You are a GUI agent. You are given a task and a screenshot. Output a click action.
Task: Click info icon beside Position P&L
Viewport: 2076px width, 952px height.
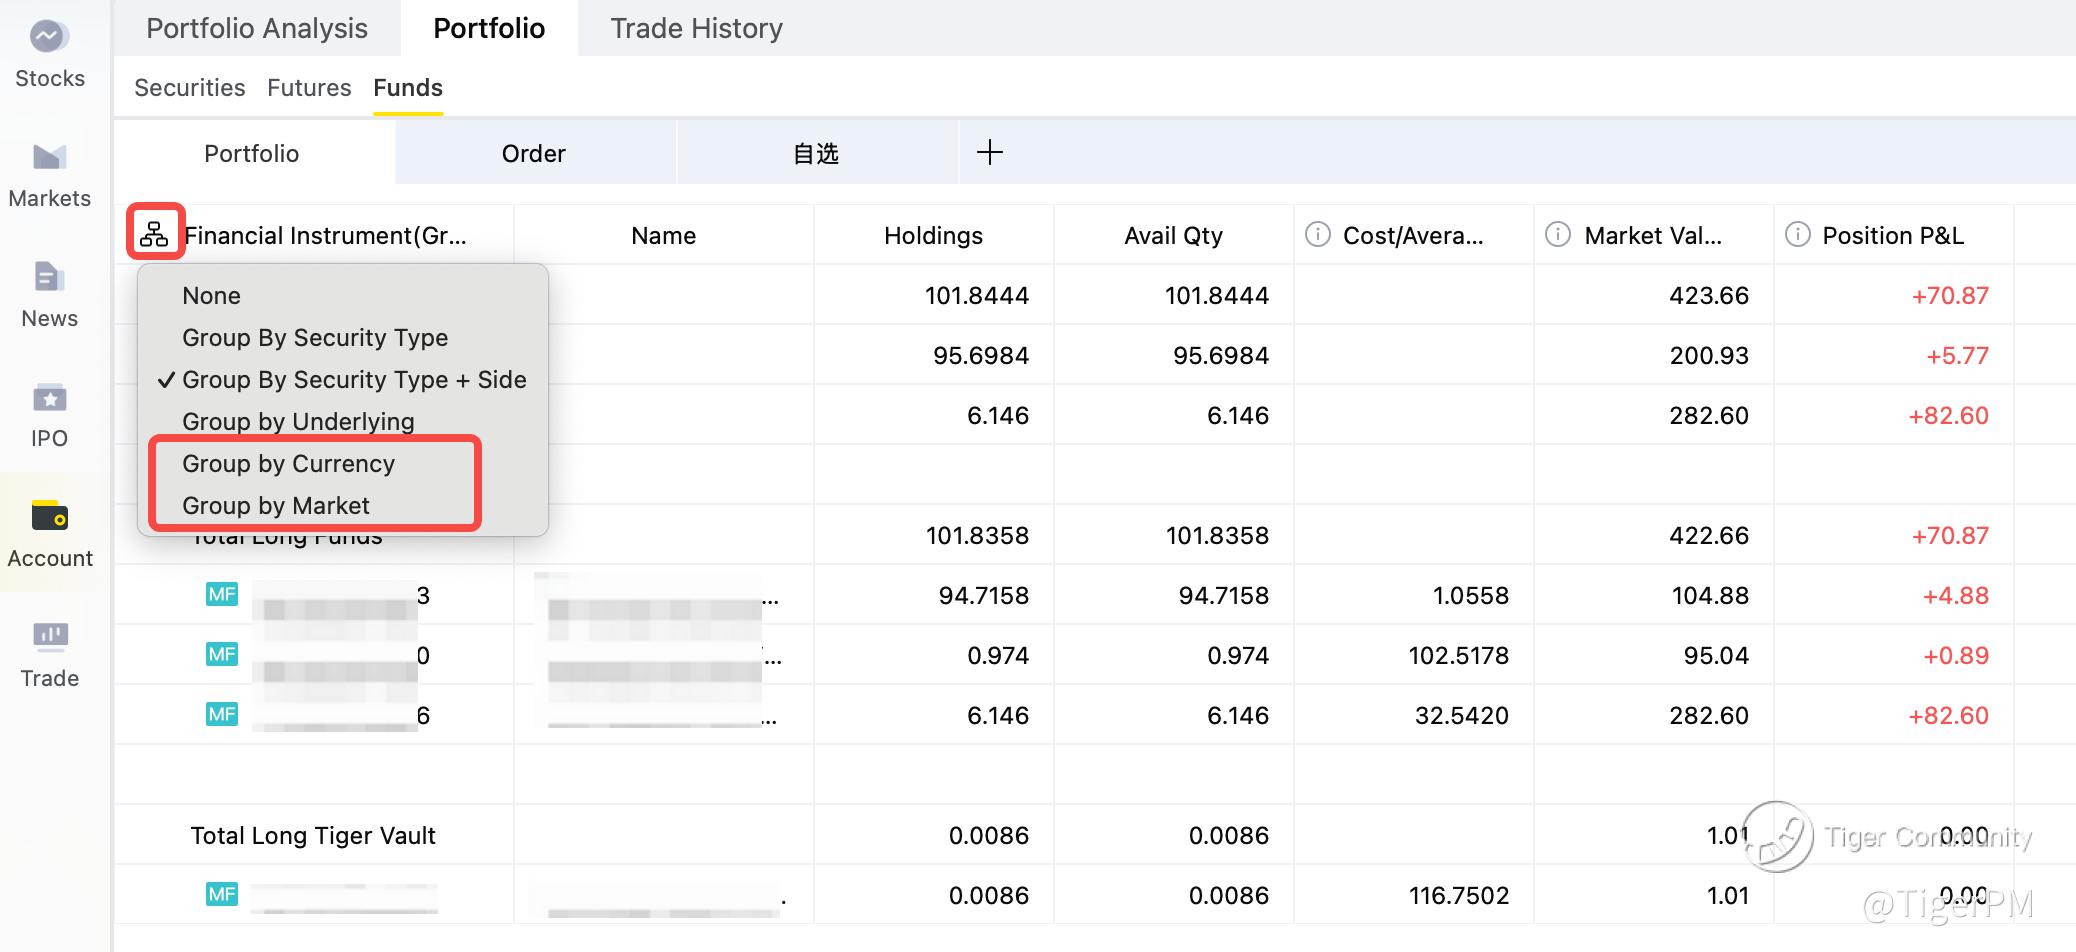coord(1797,235)
